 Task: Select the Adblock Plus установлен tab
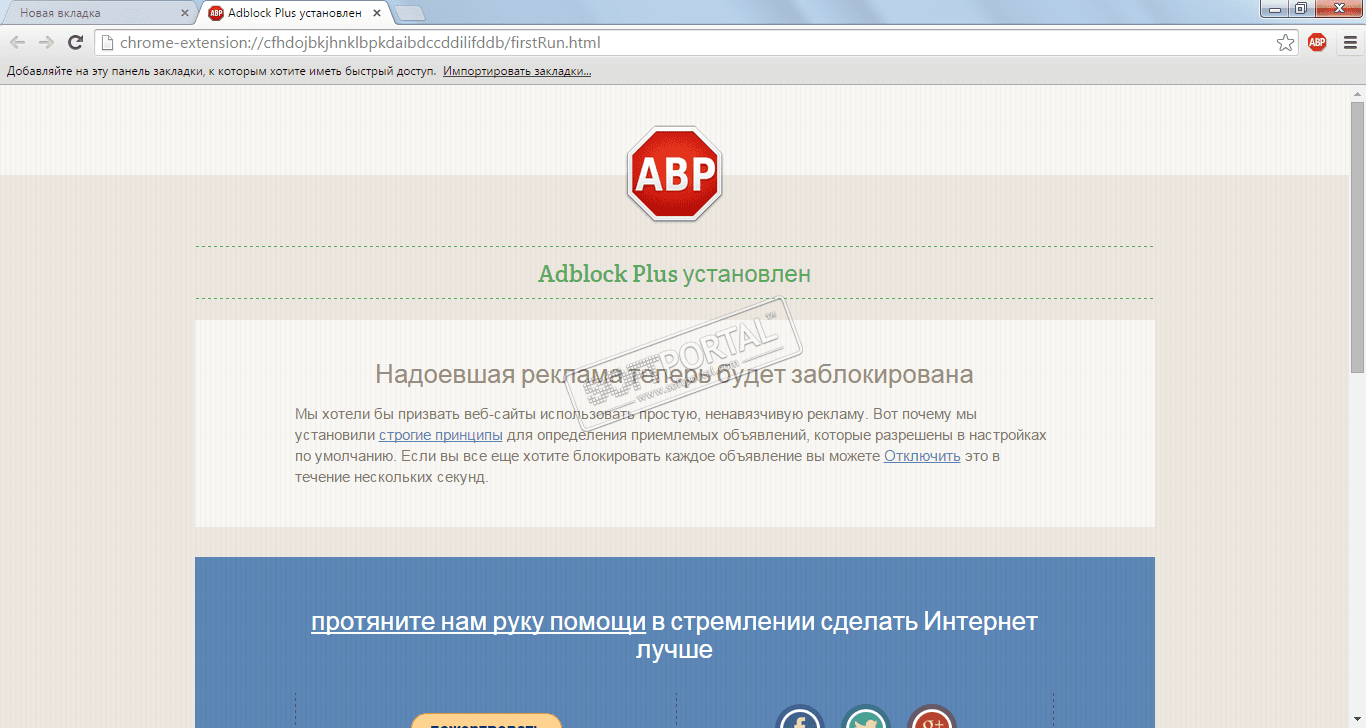[x=293, y=13]
